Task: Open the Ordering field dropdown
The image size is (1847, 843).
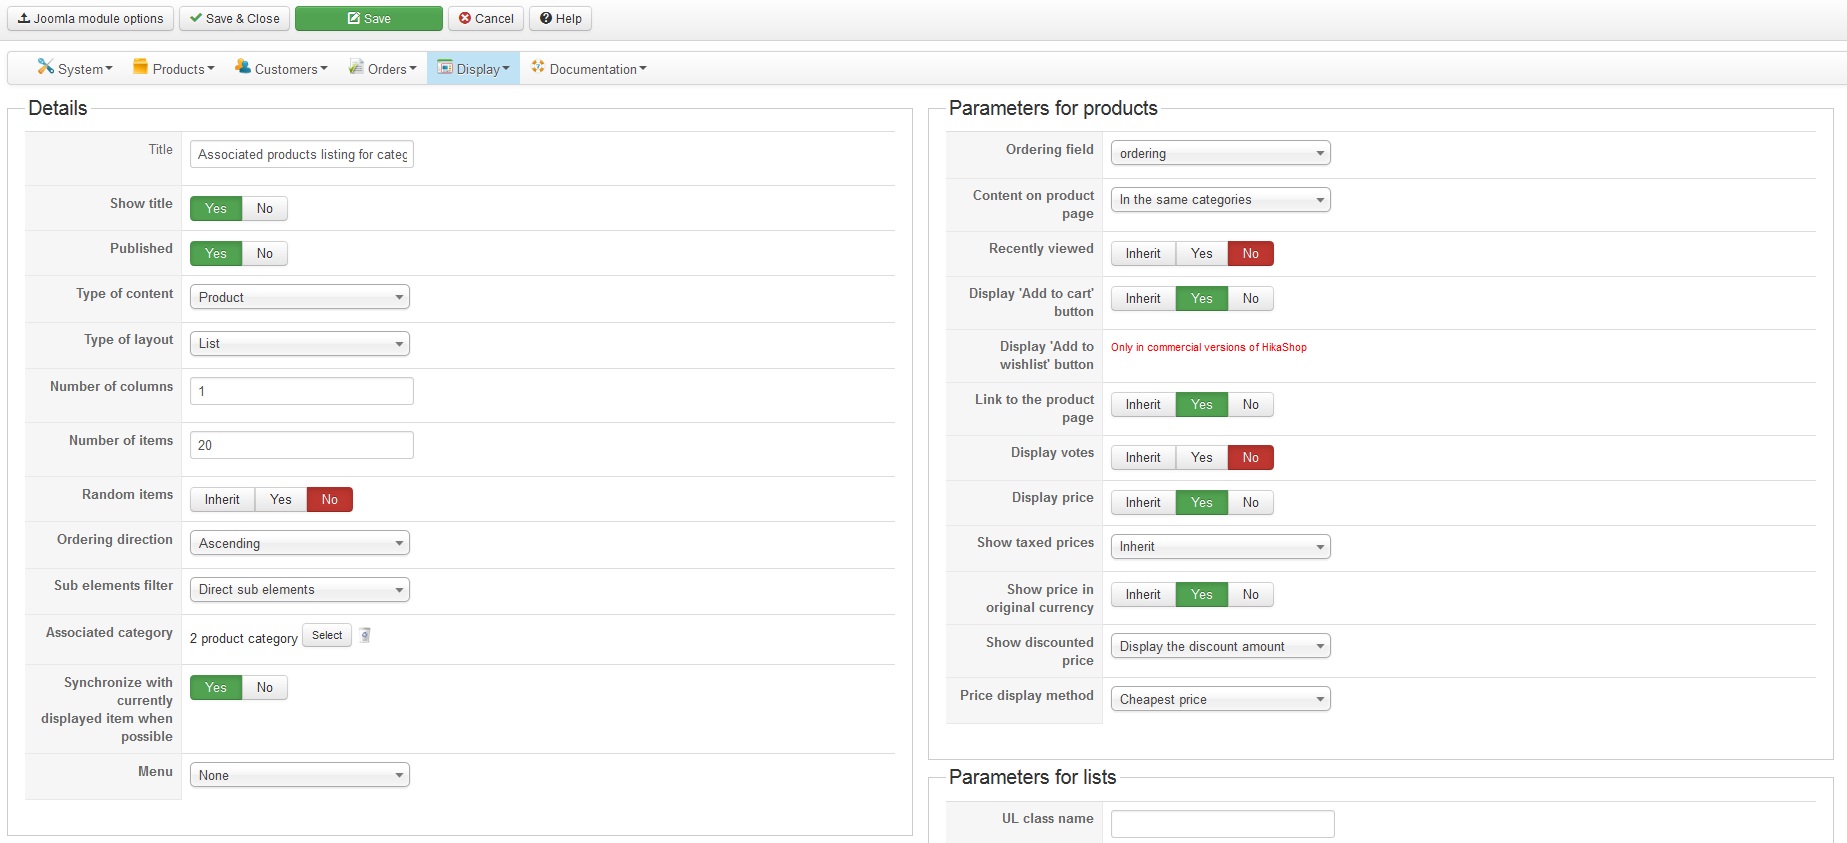Action: tap(1221, 153)
